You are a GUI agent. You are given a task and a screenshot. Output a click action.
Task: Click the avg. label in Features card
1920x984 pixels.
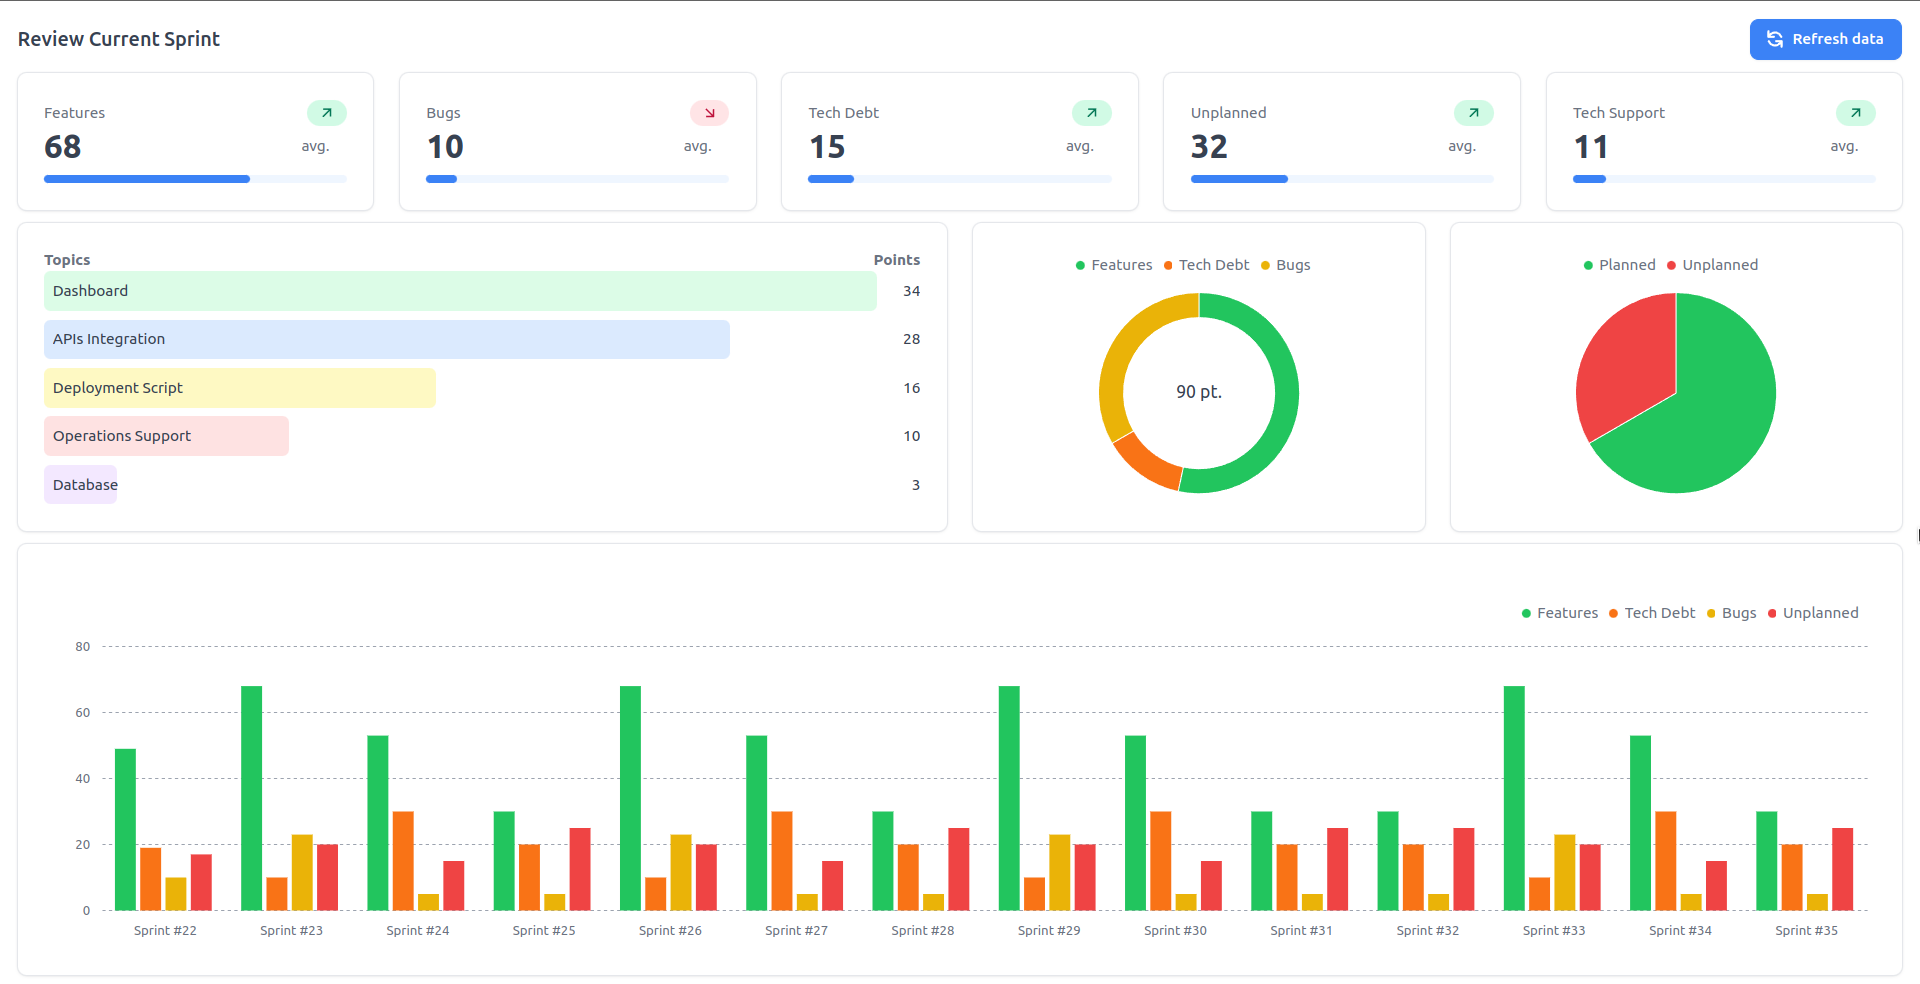click(x=315, y=146)
